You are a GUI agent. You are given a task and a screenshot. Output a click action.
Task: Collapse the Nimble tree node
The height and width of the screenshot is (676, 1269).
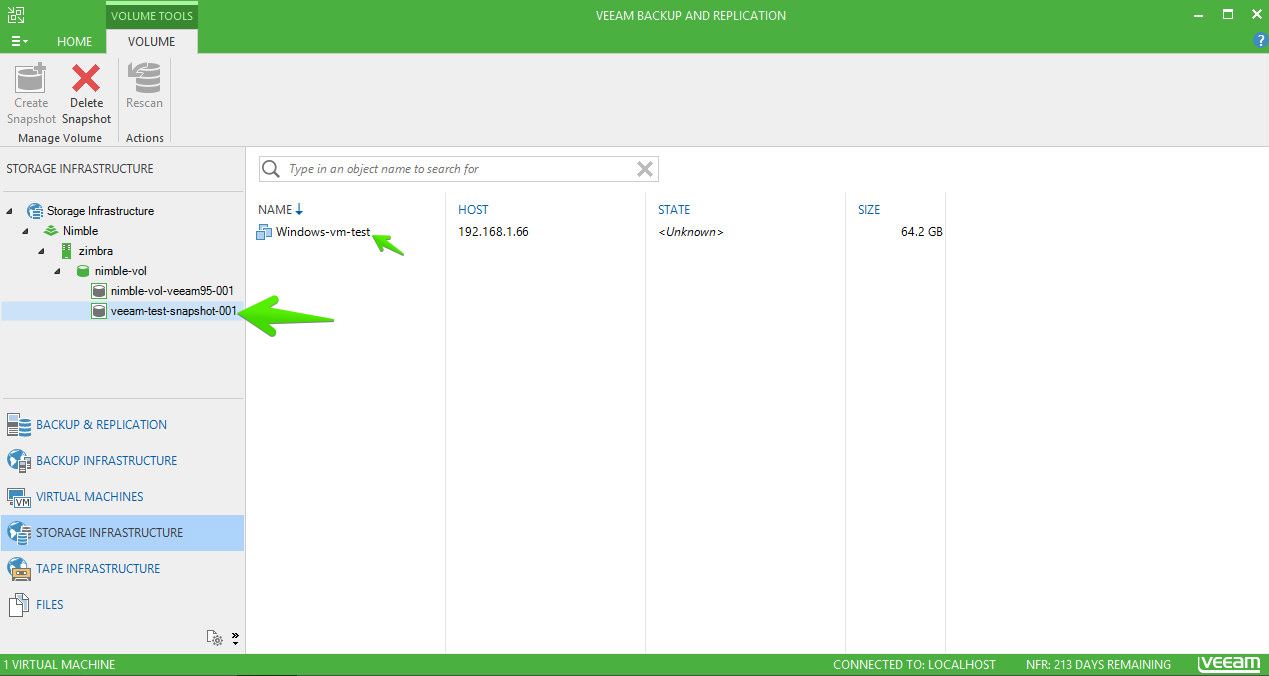(26, 231)
